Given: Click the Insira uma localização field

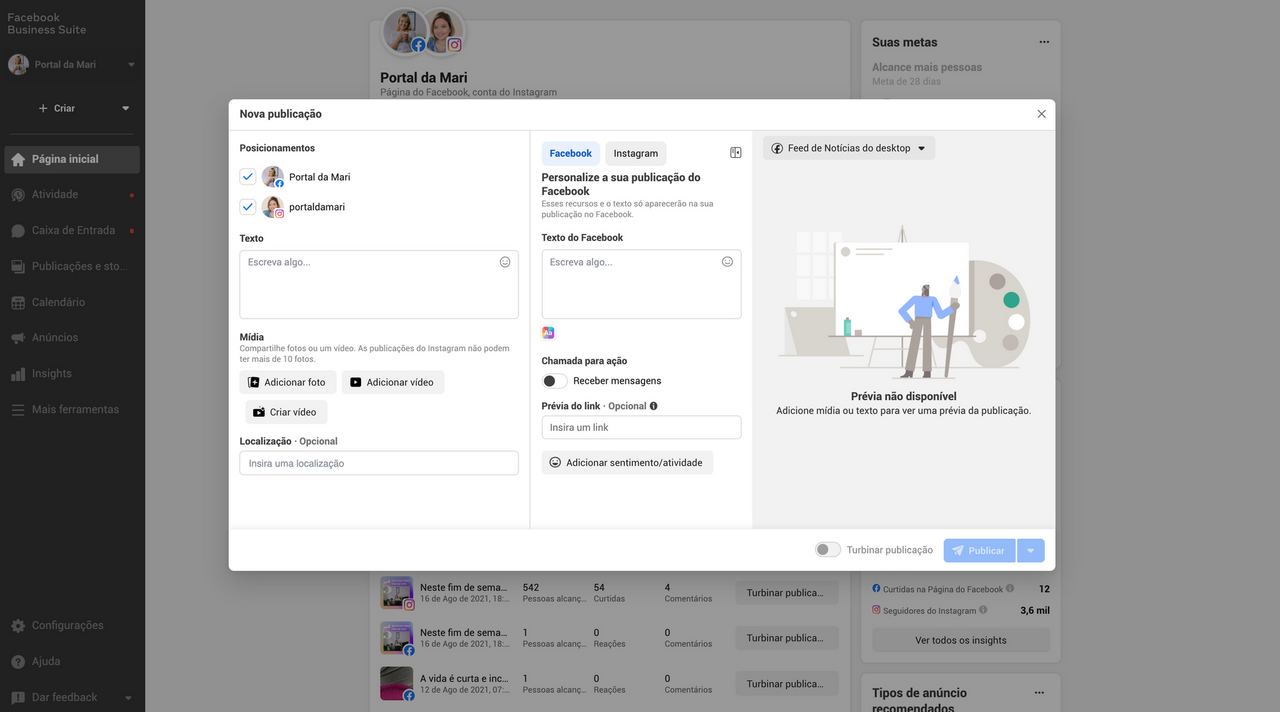Looking at the screenshot, I should point(378,463).
